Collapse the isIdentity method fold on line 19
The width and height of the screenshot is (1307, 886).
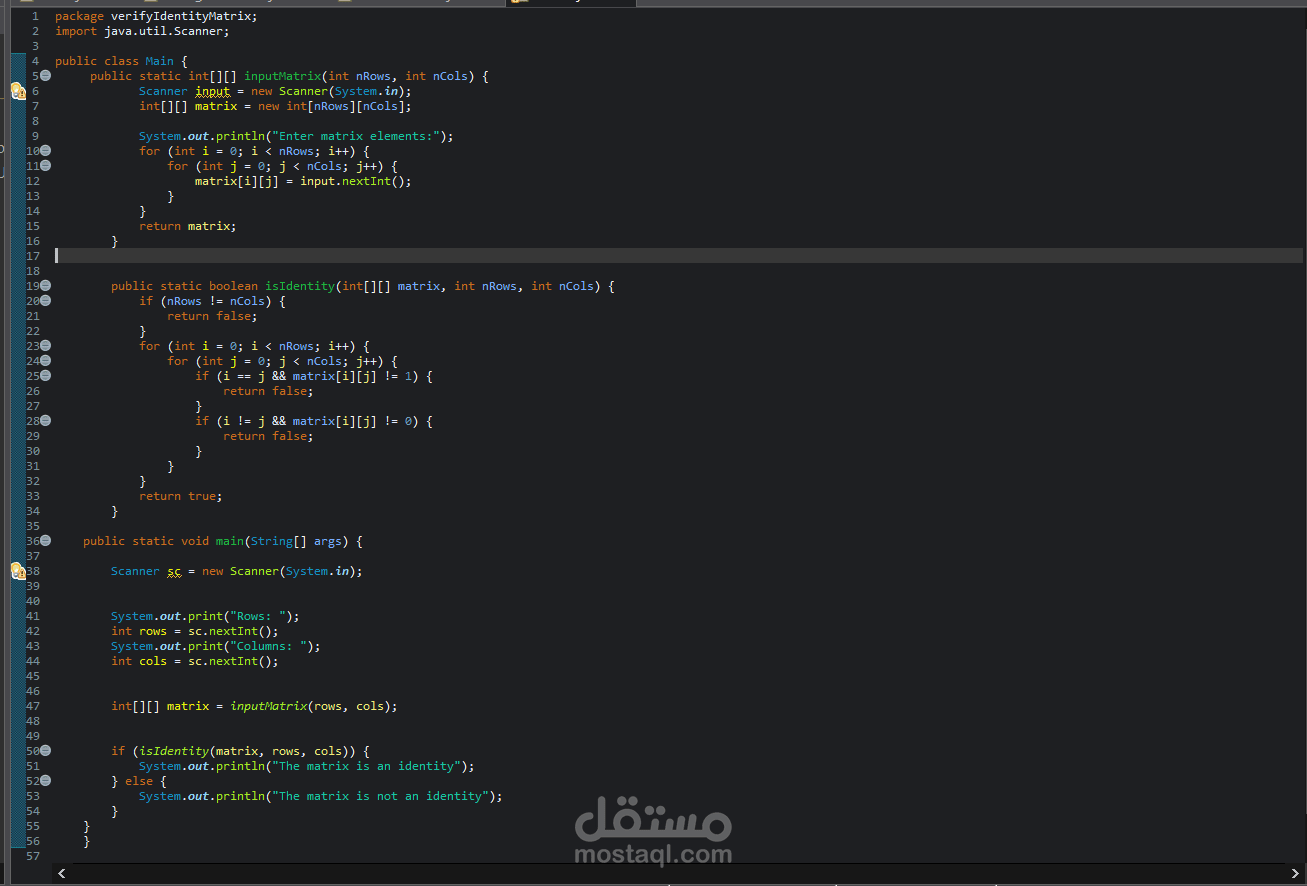point(46,286)
